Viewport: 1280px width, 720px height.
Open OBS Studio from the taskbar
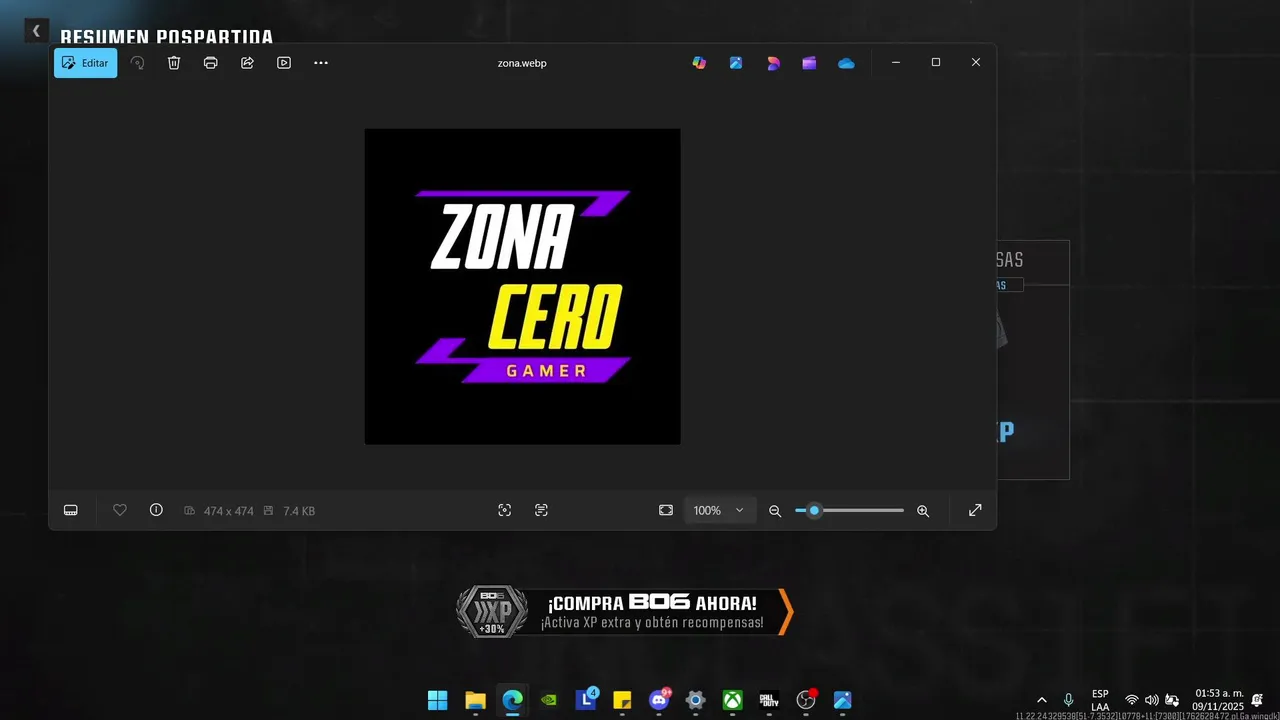[806, 700]
